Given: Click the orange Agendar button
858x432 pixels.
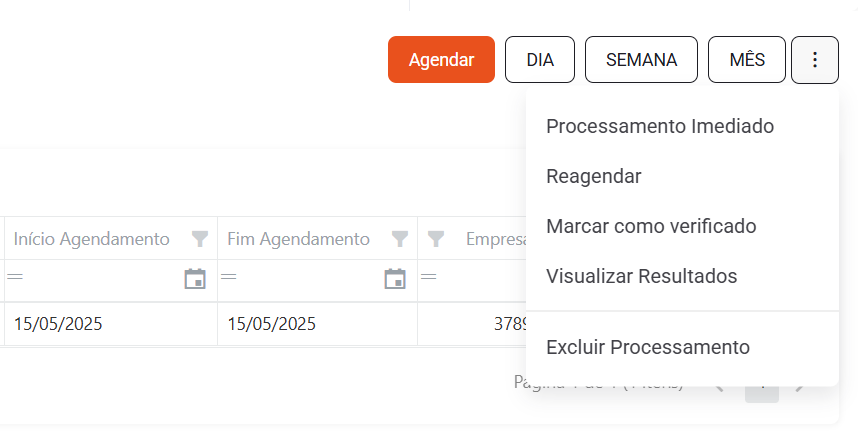Looking at the screenshot, I should 442,60.
